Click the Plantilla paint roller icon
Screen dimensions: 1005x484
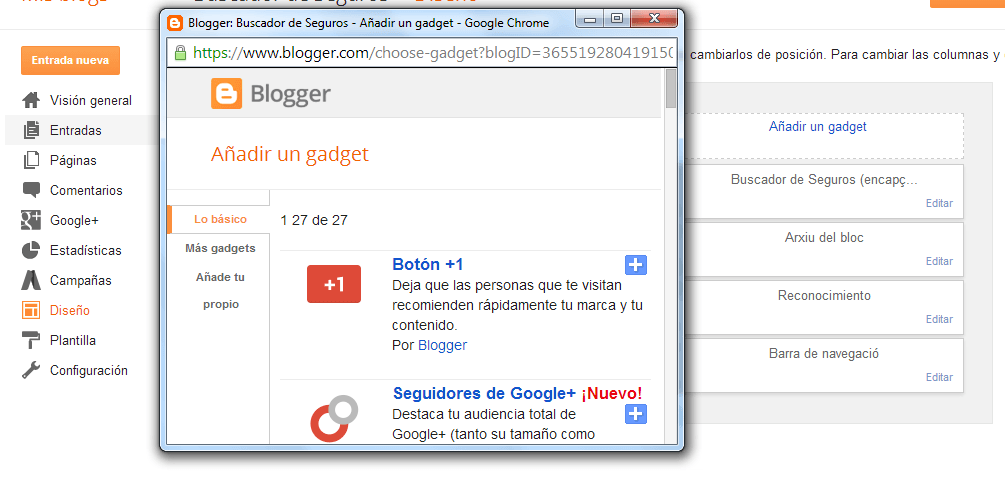[x=31, y=340]
